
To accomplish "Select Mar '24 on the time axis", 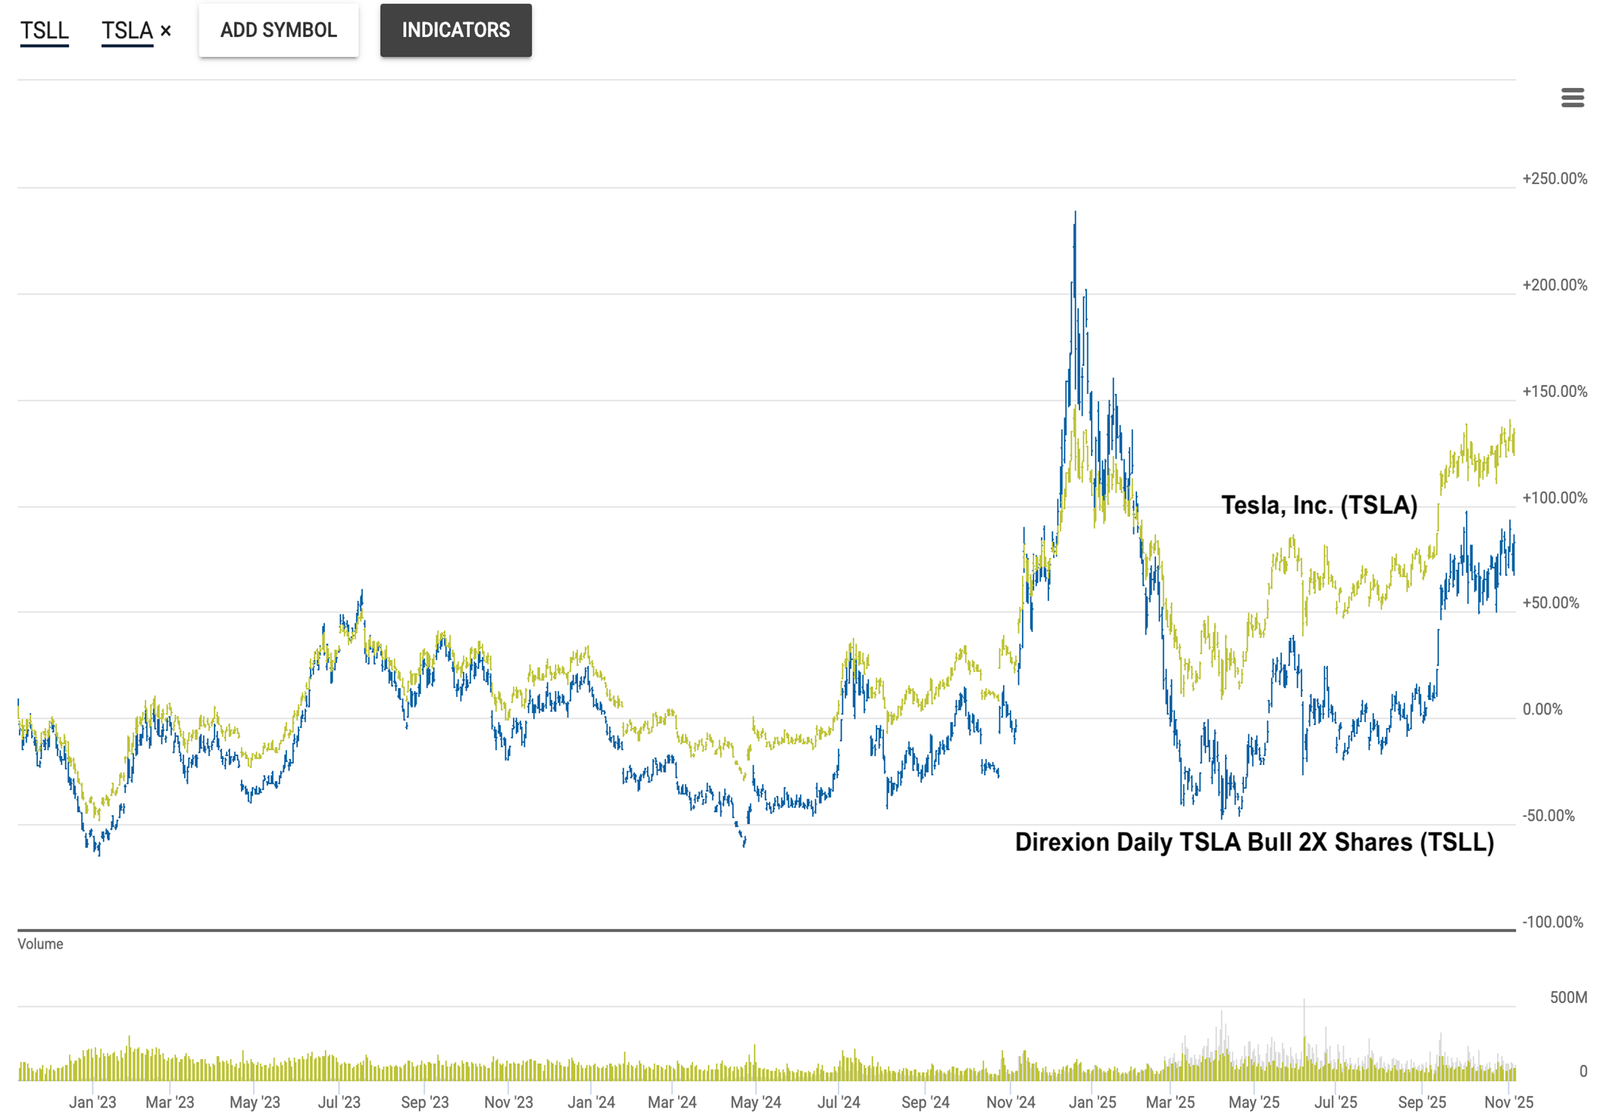I will point(671,1102).
